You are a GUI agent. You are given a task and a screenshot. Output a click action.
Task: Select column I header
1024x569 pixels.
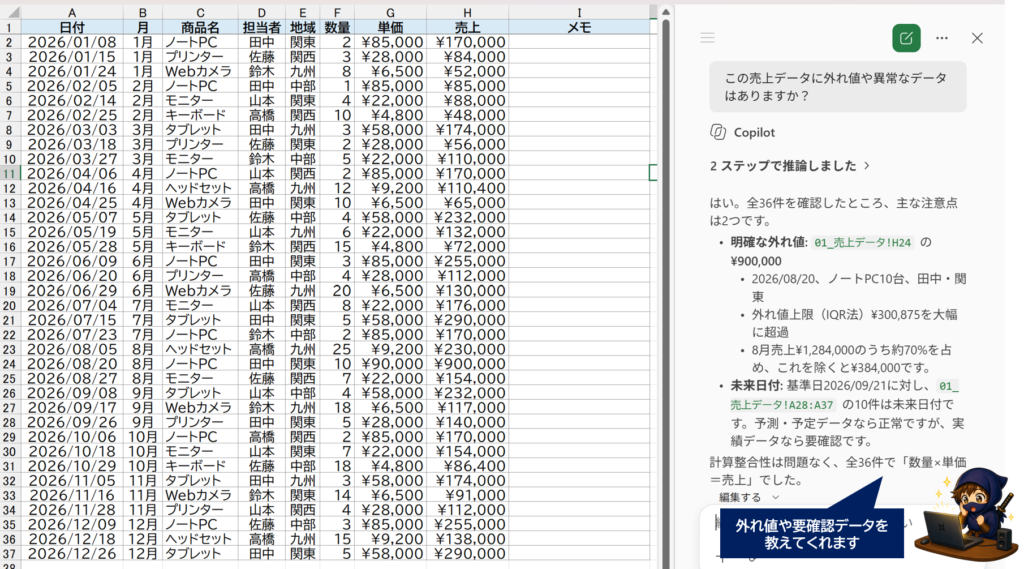(x=579, y=12)
